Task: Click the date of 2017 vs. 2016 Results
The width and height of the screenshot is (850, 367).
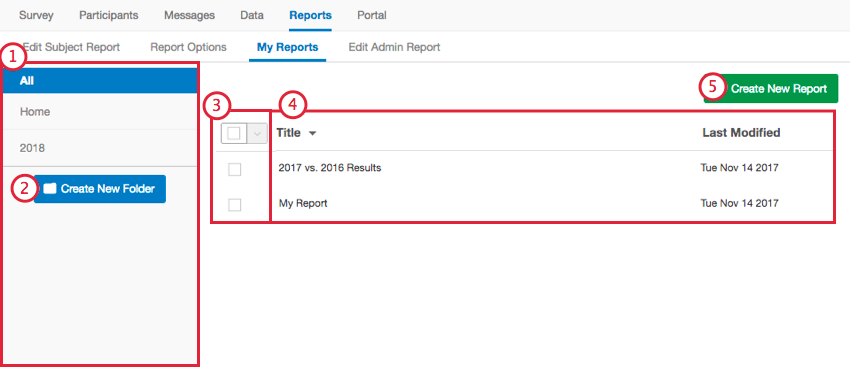Action: click(x=739, y=168)
